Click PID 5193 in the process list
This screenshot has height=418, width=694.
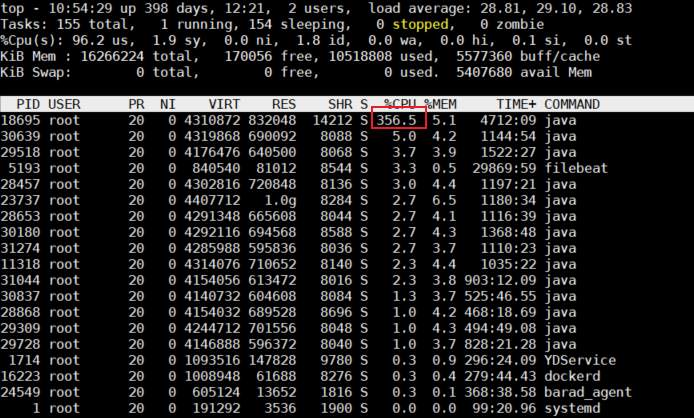[24, 168]
